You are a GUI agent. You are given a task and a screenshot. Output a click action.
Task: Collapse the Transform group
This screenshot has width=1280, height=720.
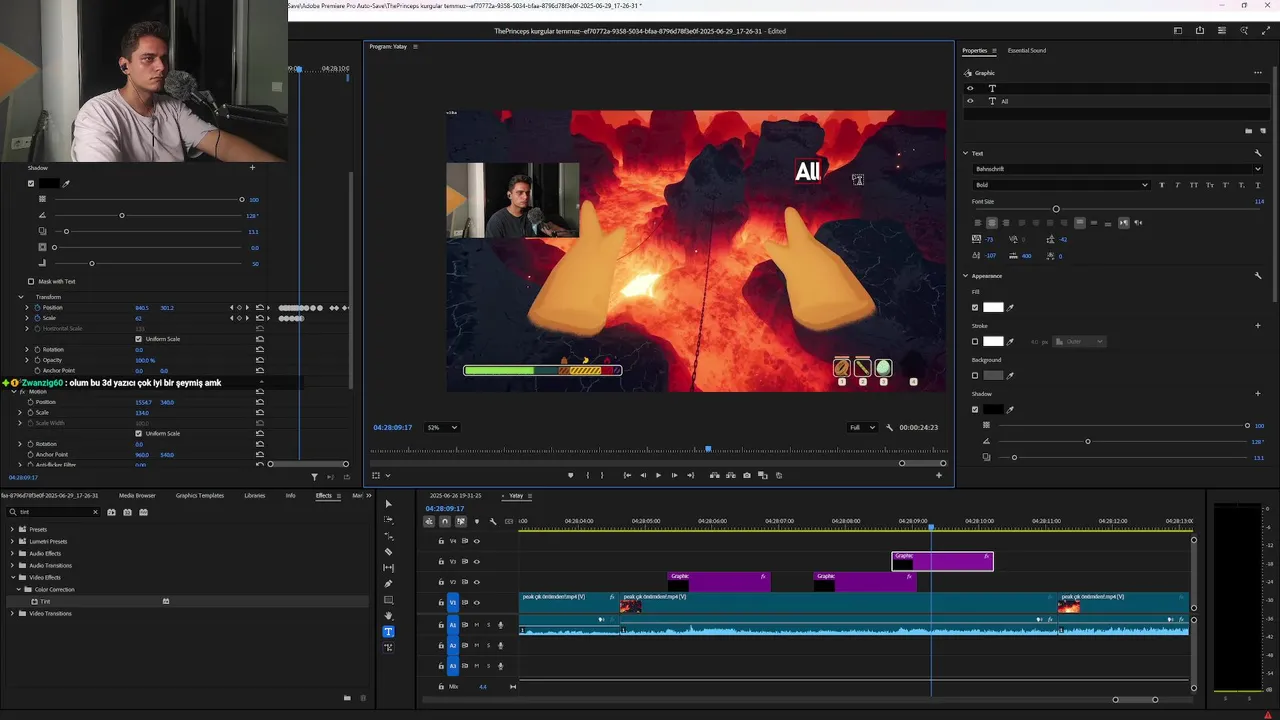[x=20, y=297]
